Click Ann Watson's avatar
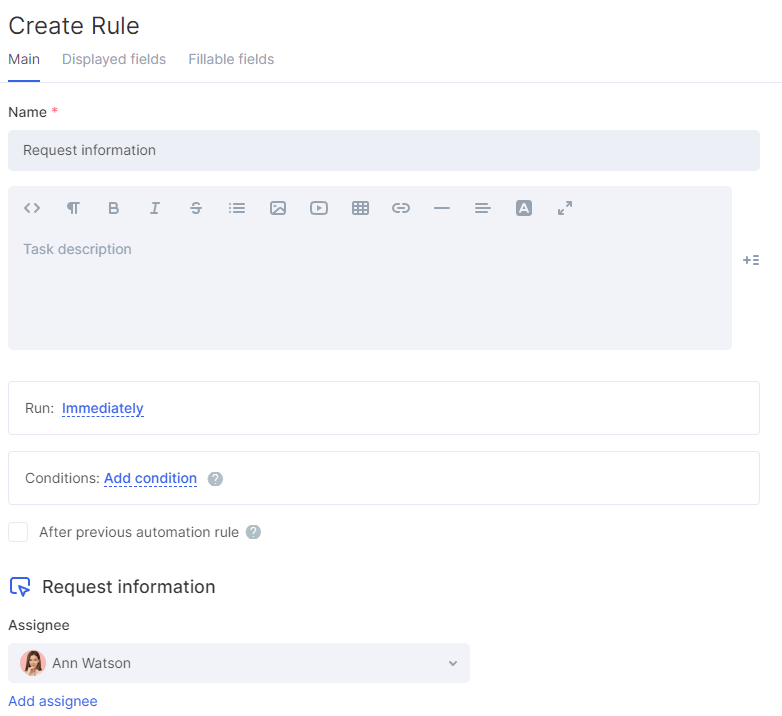The width and height of the screenshot is (782, 716). tap(33, 663)
